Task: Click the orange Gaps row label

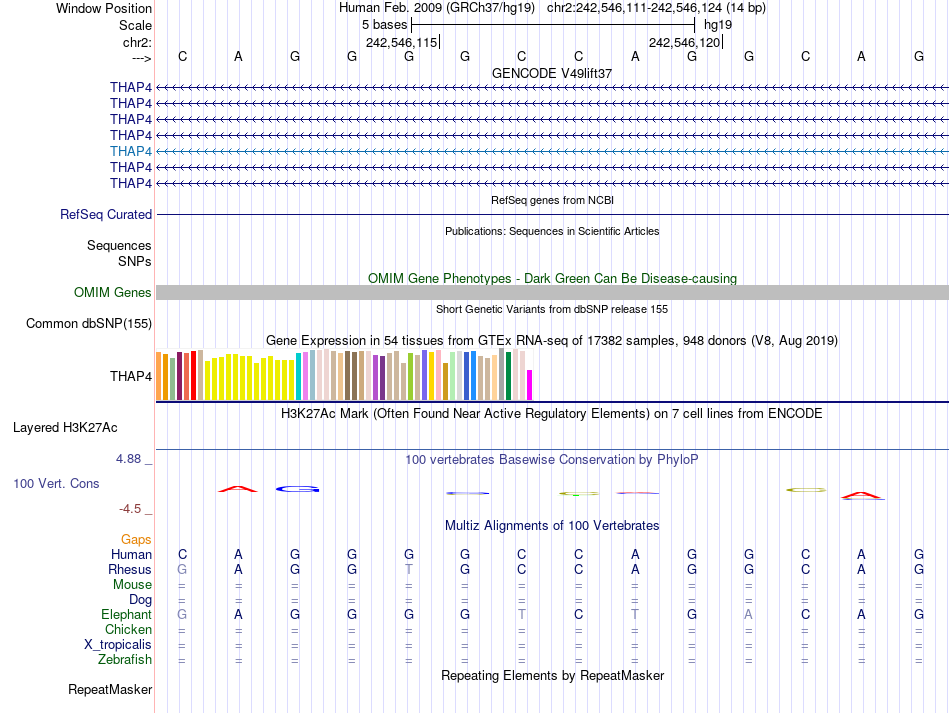Action: click(x=136, y=539)
